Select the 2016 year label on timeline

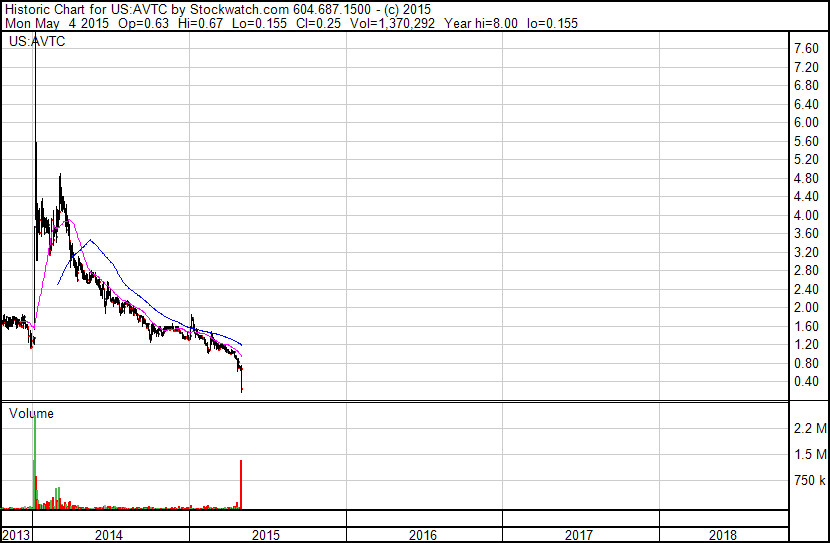click(423, 535)
